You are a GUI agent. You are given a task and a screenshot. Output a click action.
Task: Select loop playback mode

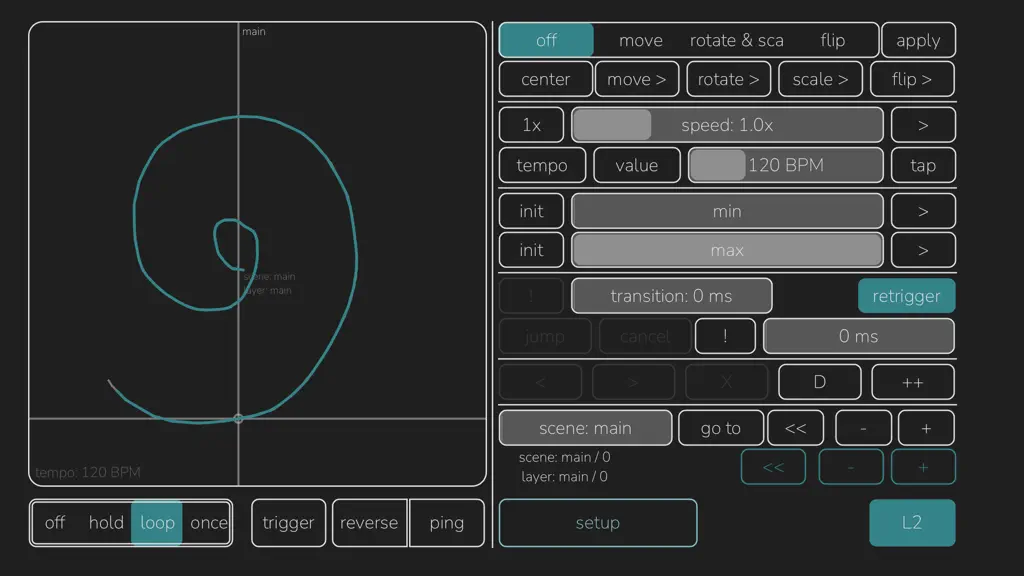[x=157, y=522]
